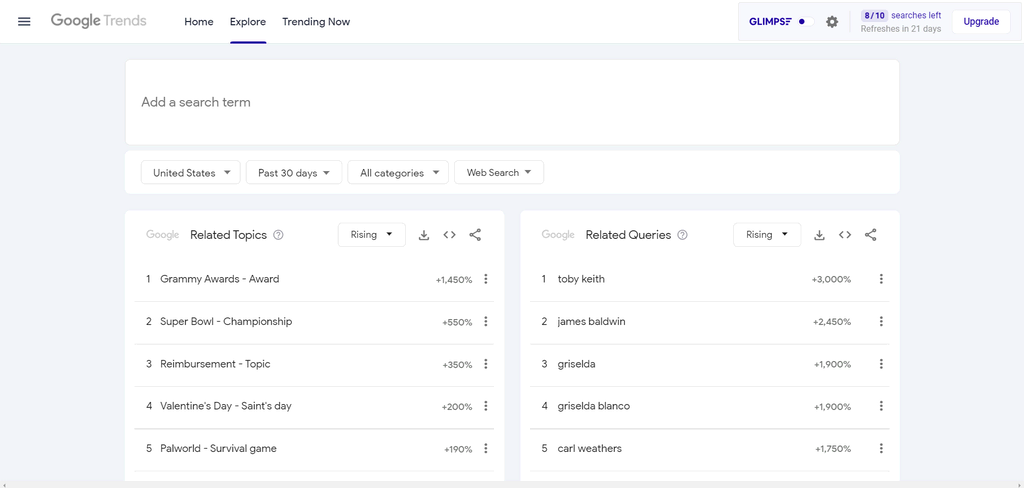Image resolution: width=1024 pixels, height=488 pixels.
Task: Expand the United States region dropdown
Action: 191,173
